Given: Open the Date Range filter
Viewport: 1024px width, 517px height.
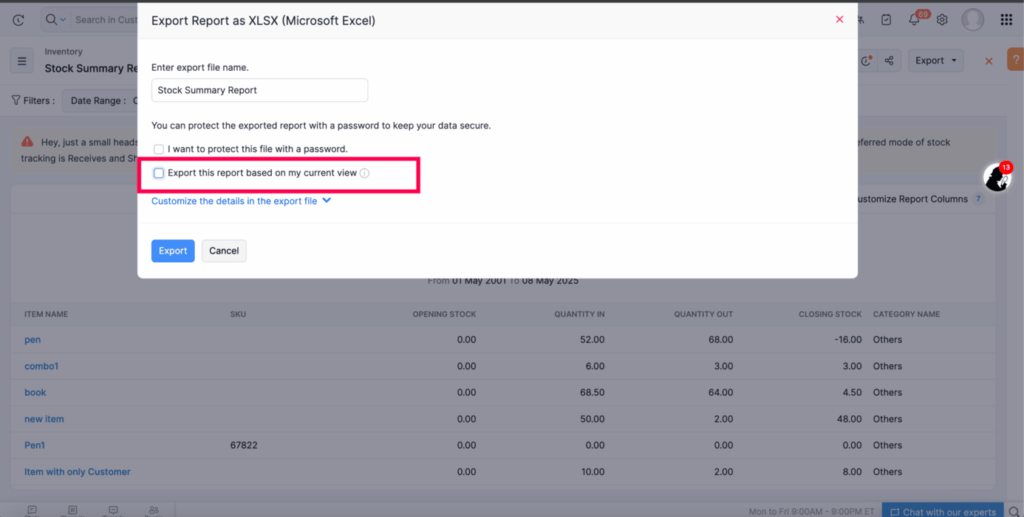Looking at the screenshot, I should [101, 101].
